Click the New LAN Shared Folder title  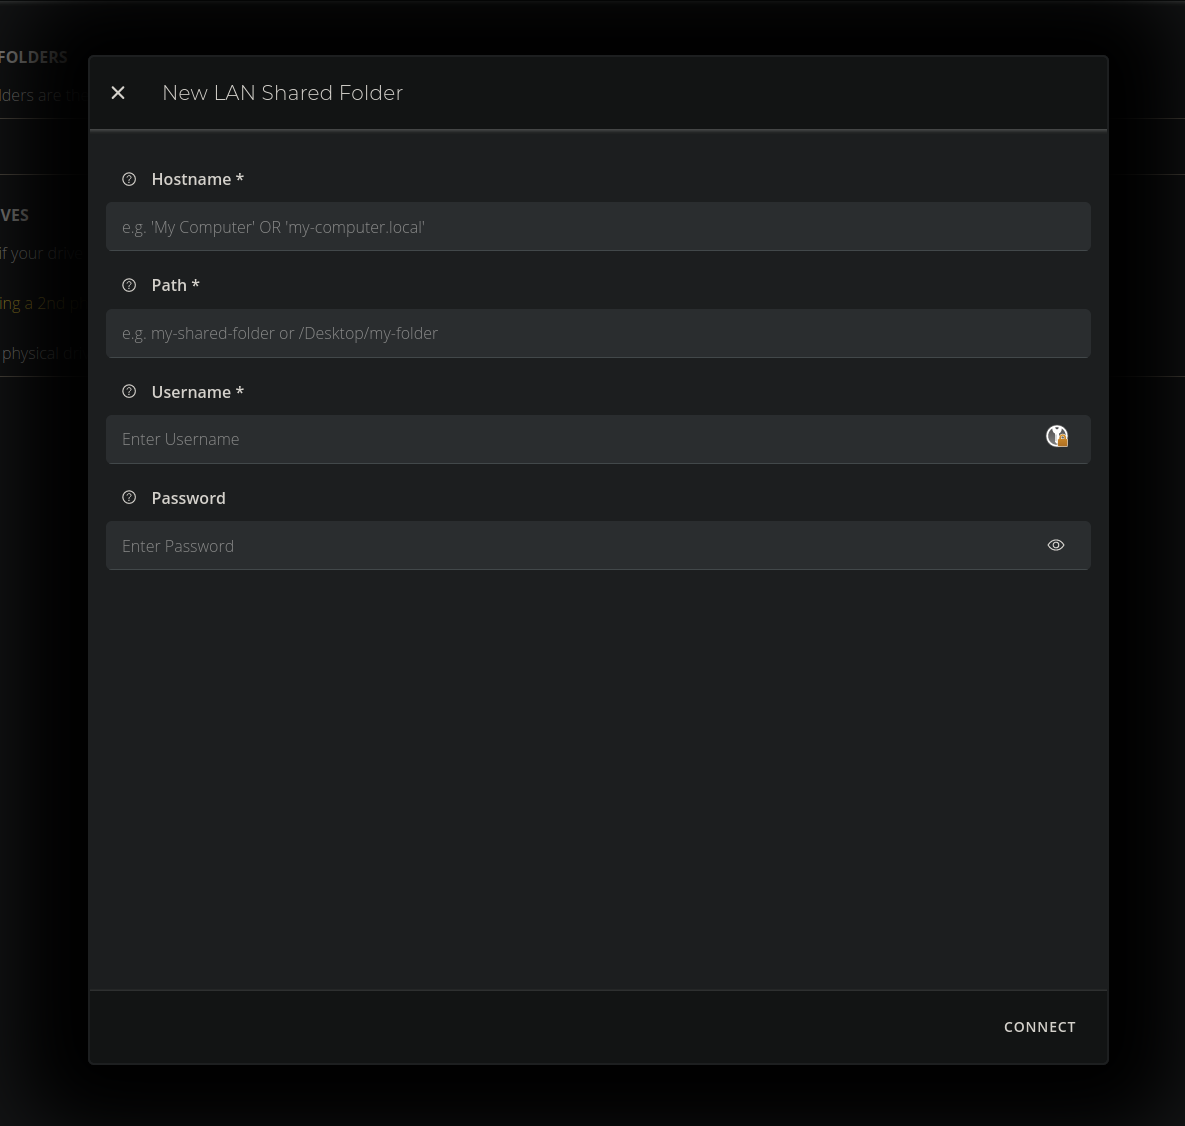pos(282,93)
